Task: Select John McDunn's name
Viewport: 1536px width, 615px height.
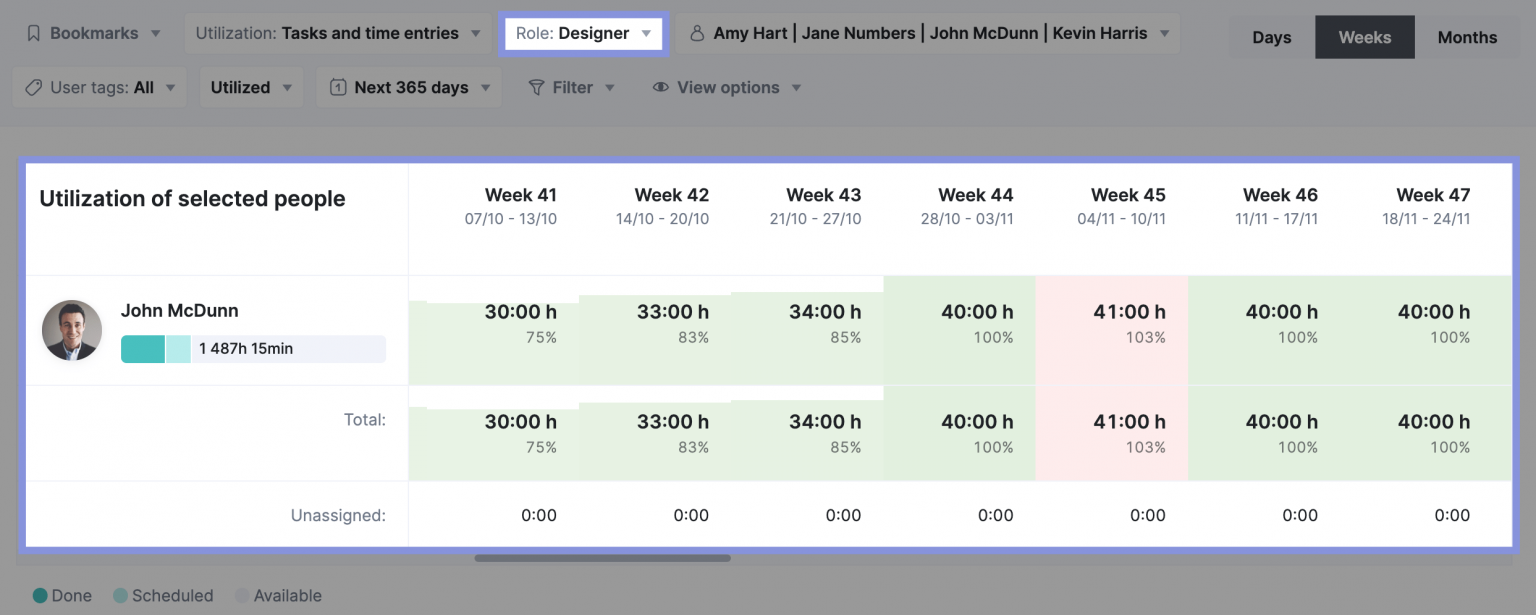Action: [180, 310]
